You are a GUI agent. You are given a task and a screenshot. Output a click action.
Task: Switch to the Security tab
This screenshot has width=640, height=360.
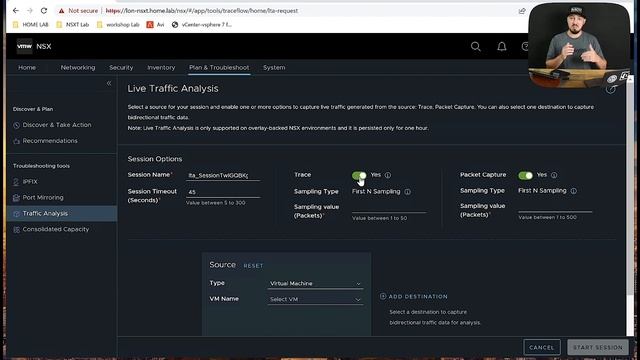tap(121, 67)
